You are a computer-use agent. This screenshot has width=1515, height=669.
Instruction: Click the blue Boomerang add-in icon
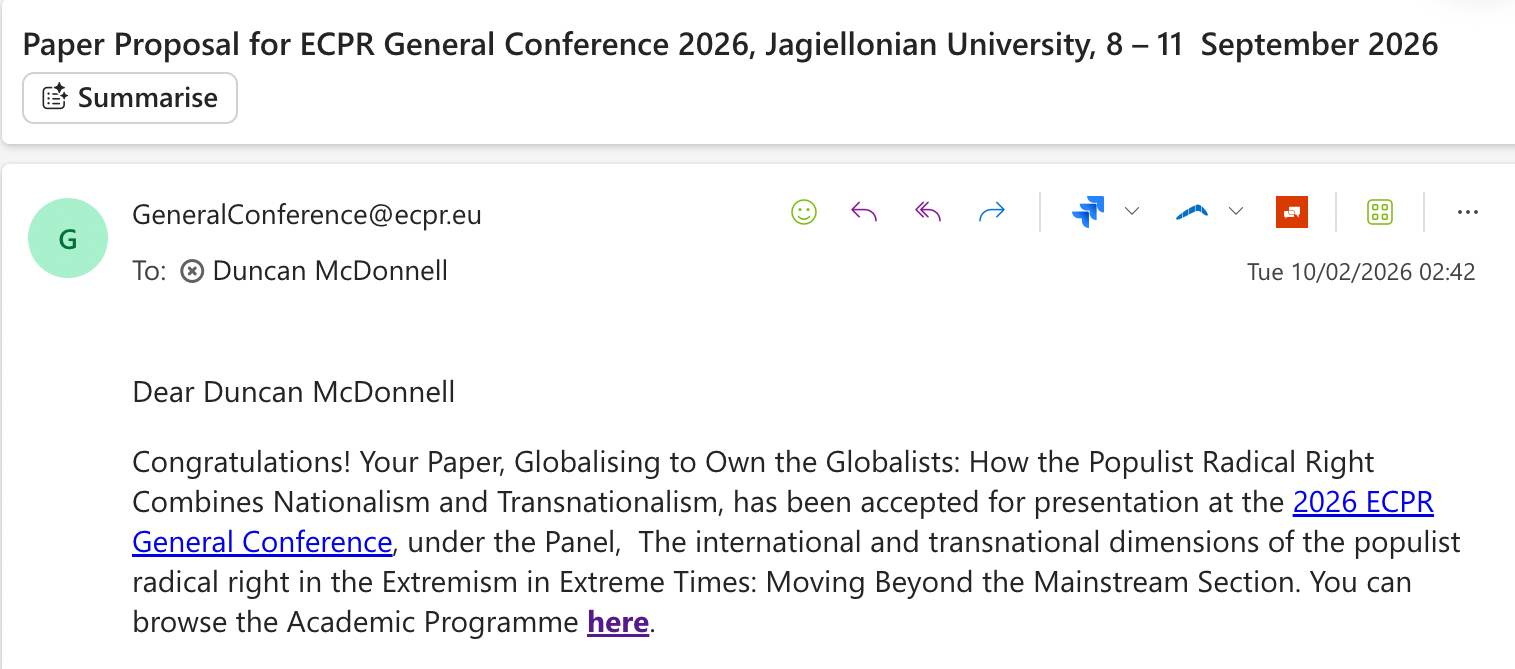[1191, 212]
